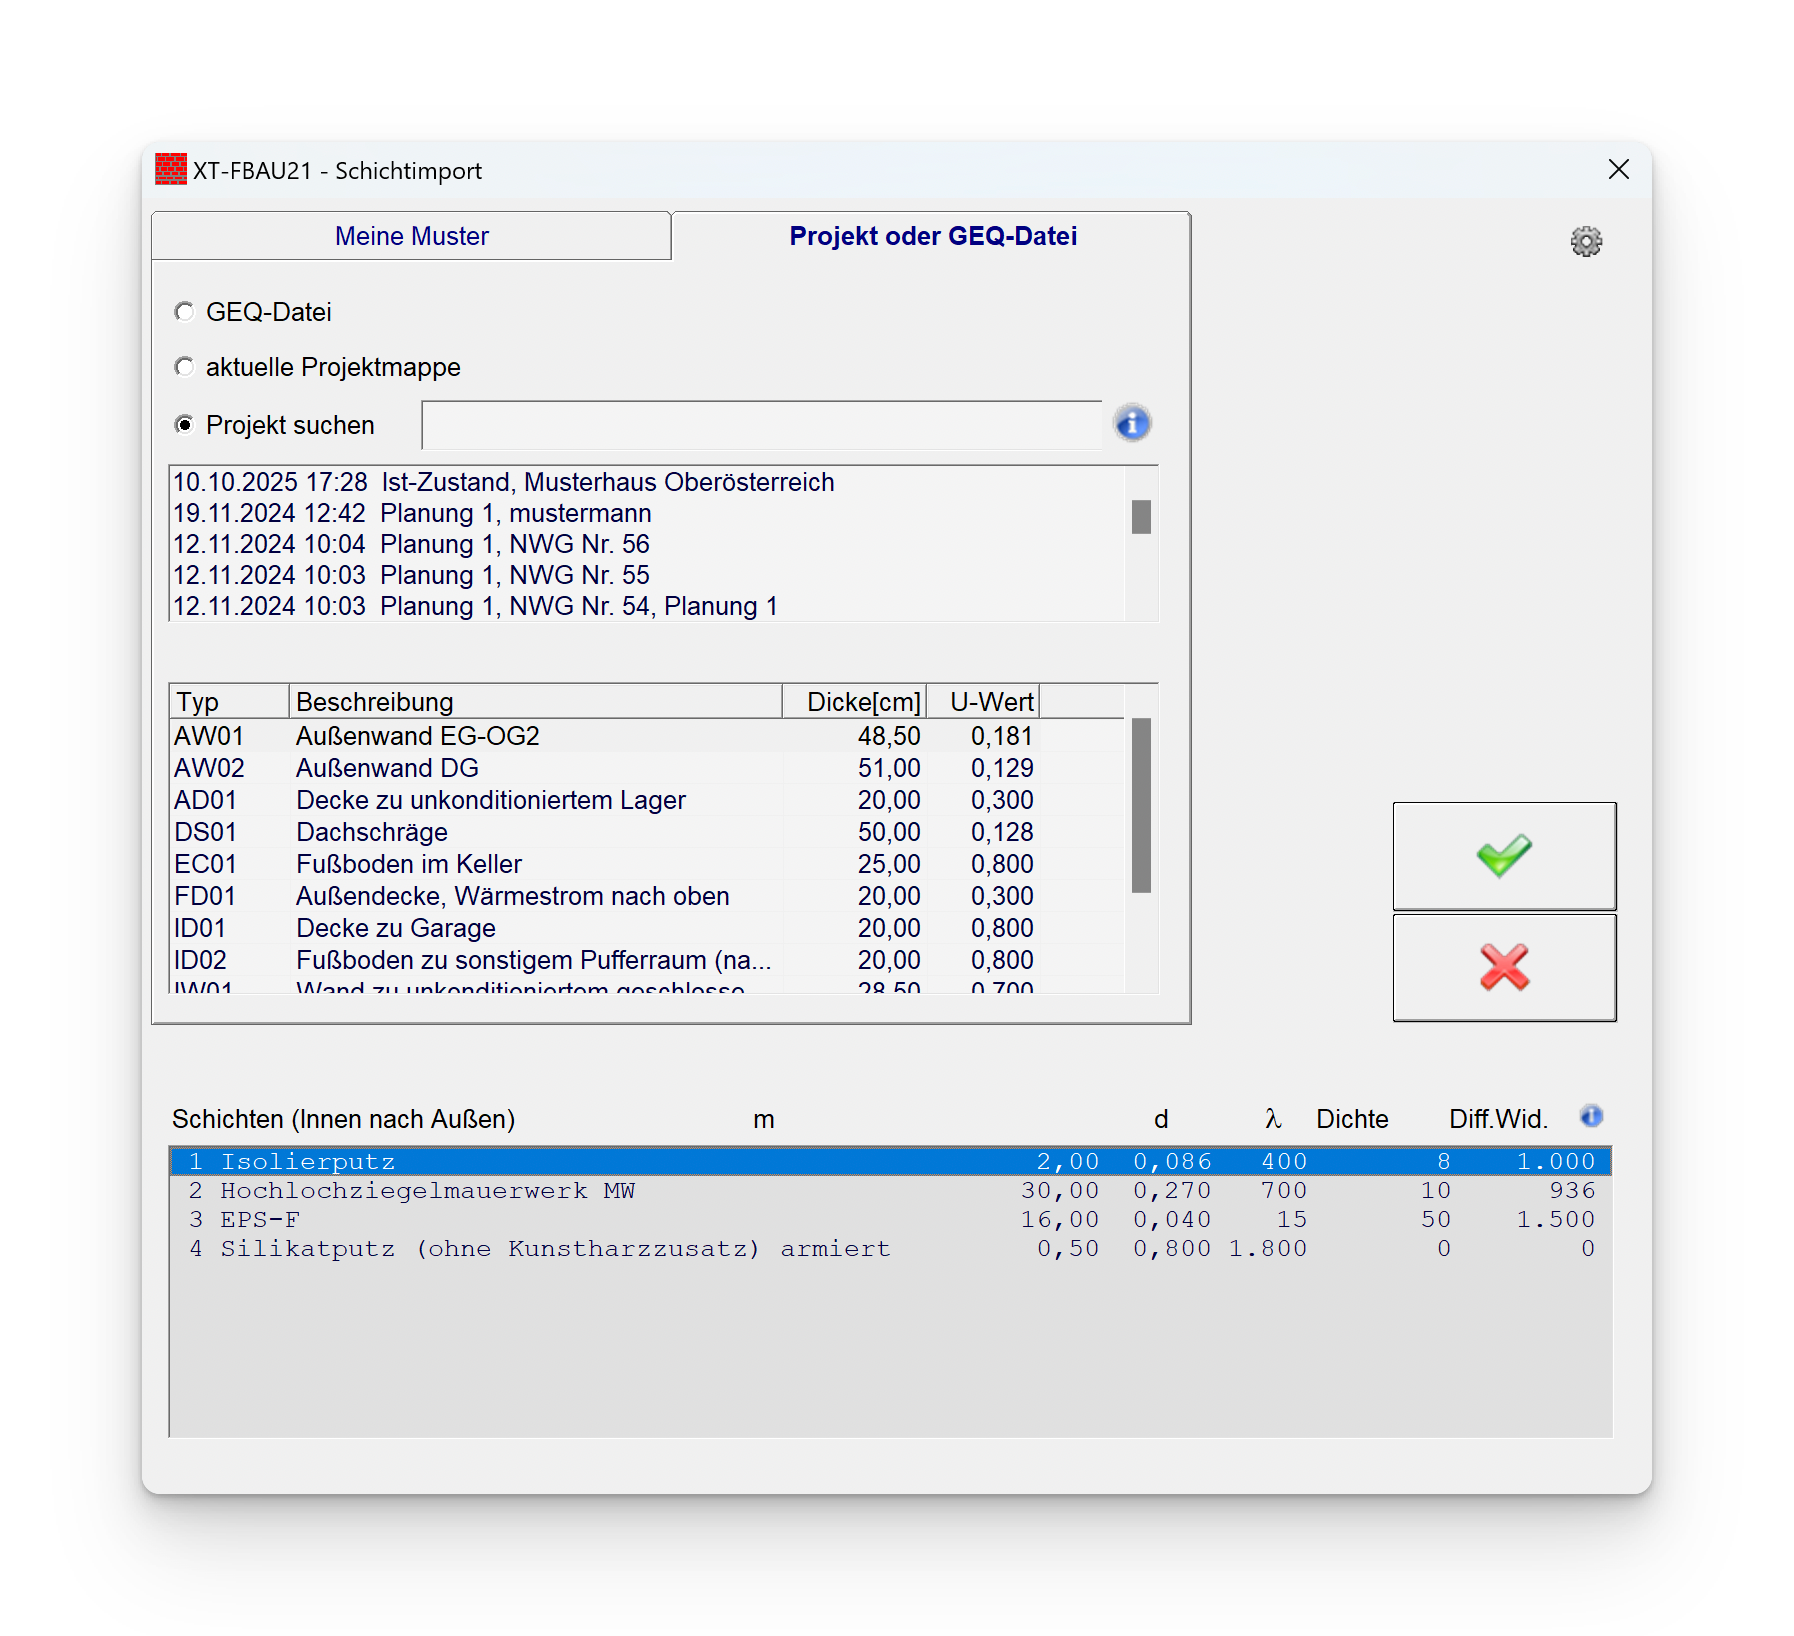The image size is (1794, 1636).
Task: Switch to Projekt oder GEQ-Datei tab
Action: [932, 236]
